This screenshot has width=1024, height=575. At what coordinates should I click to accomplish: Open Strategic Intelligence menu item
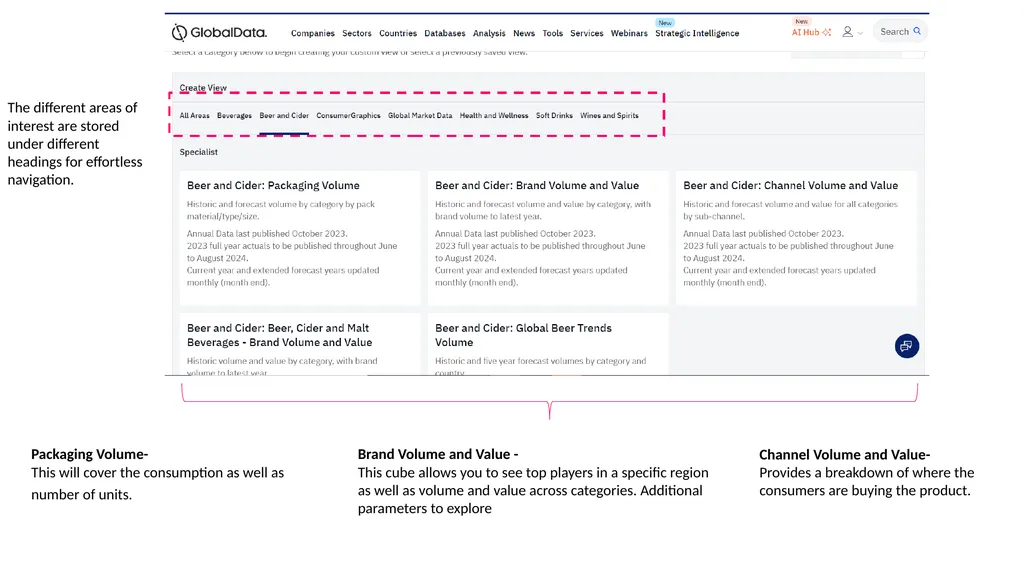697,33
